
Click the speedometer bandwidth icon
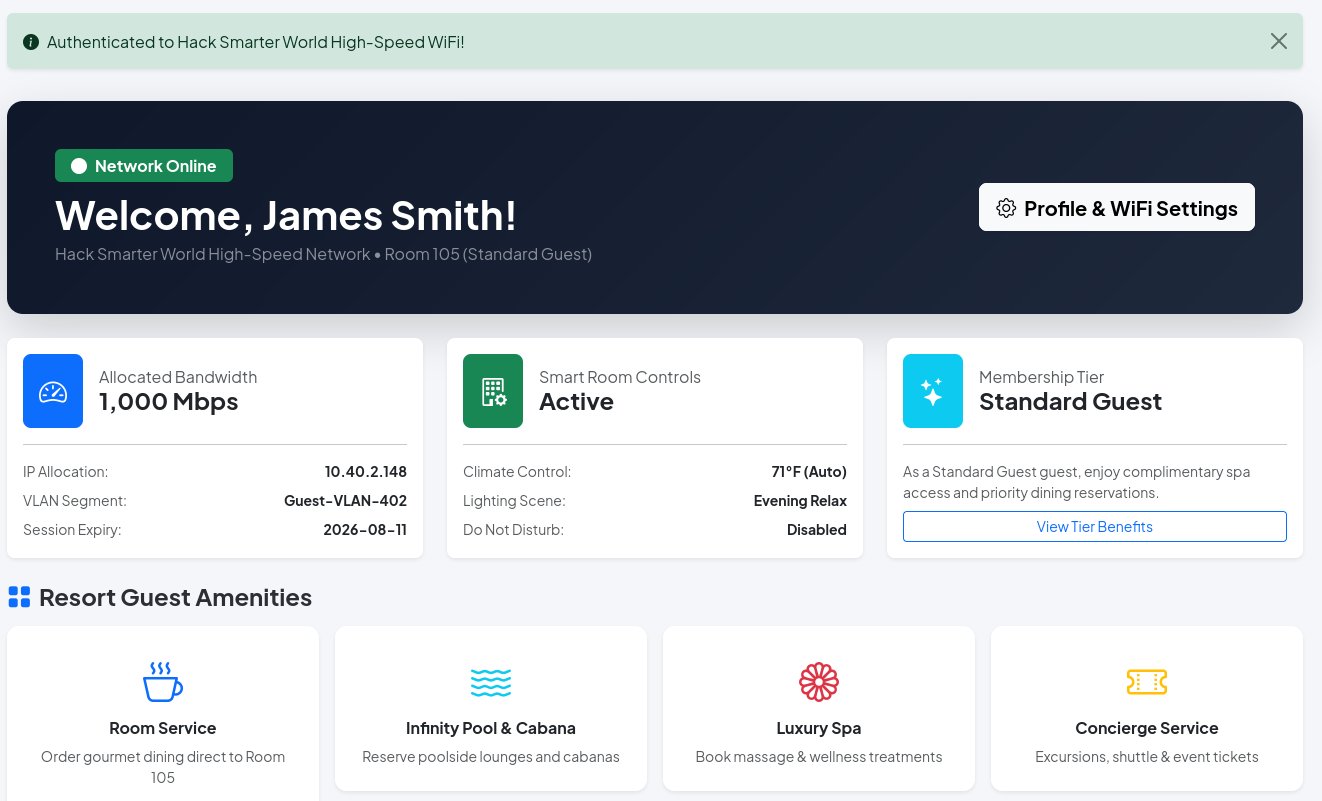[53, 391]
